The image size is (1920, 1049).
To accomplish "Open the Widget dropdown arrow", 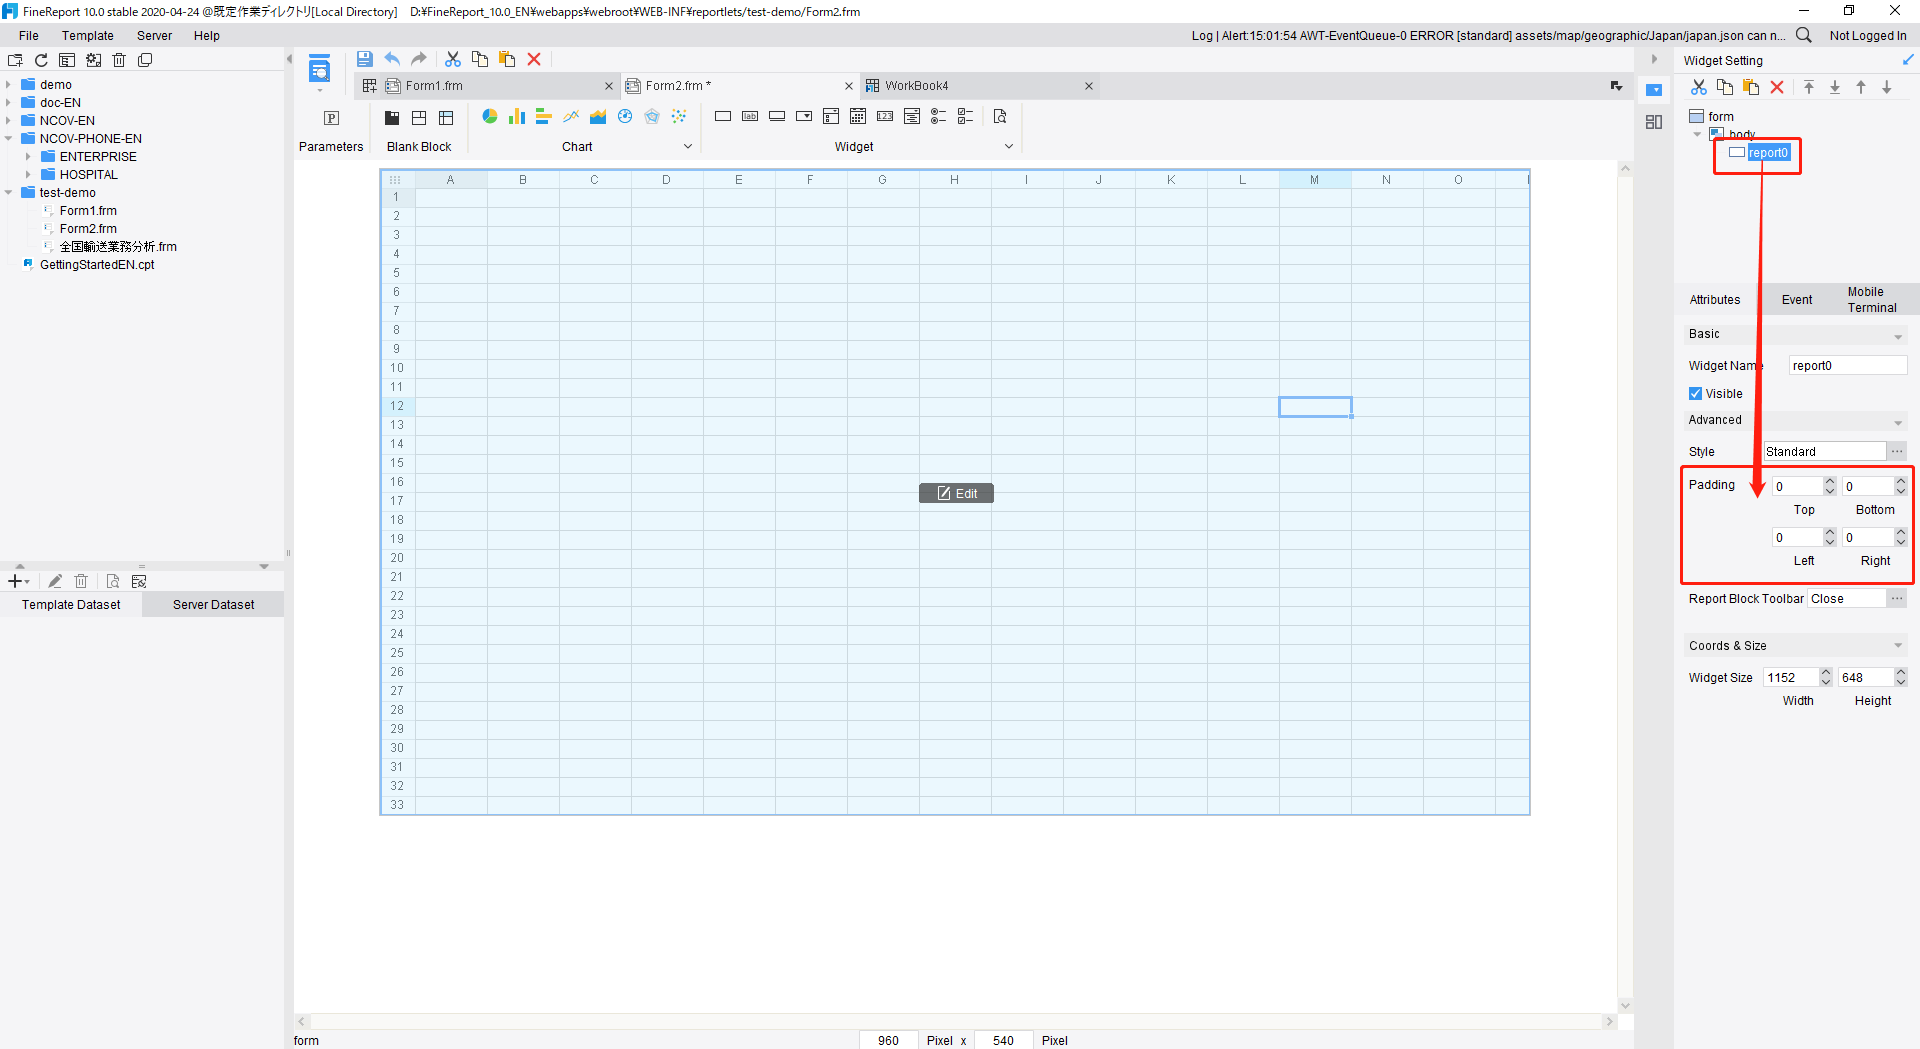I will point(1009,147).
